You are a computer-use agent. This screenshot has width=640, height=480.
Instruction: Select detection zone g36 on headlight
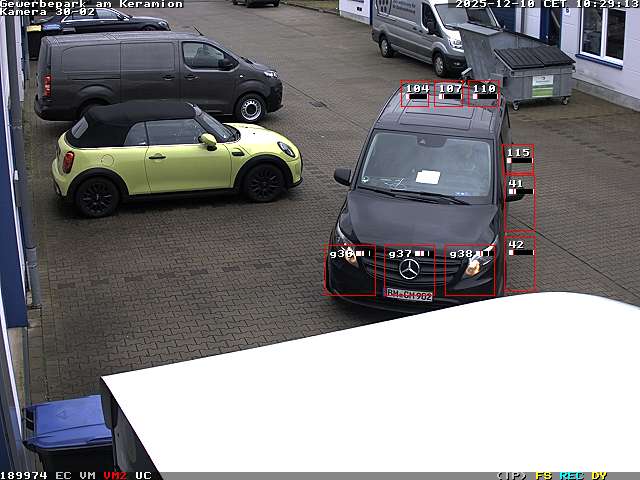[350, 269]
